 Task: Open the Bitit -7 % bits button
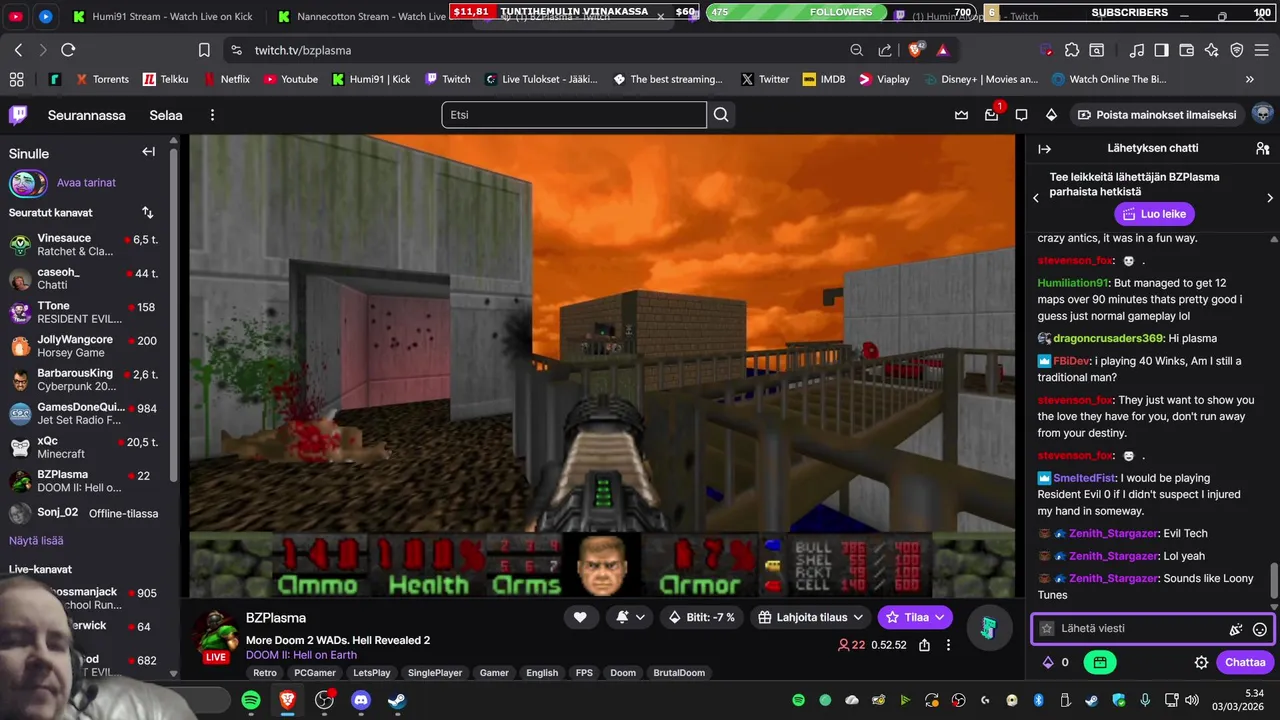[702, 618]
